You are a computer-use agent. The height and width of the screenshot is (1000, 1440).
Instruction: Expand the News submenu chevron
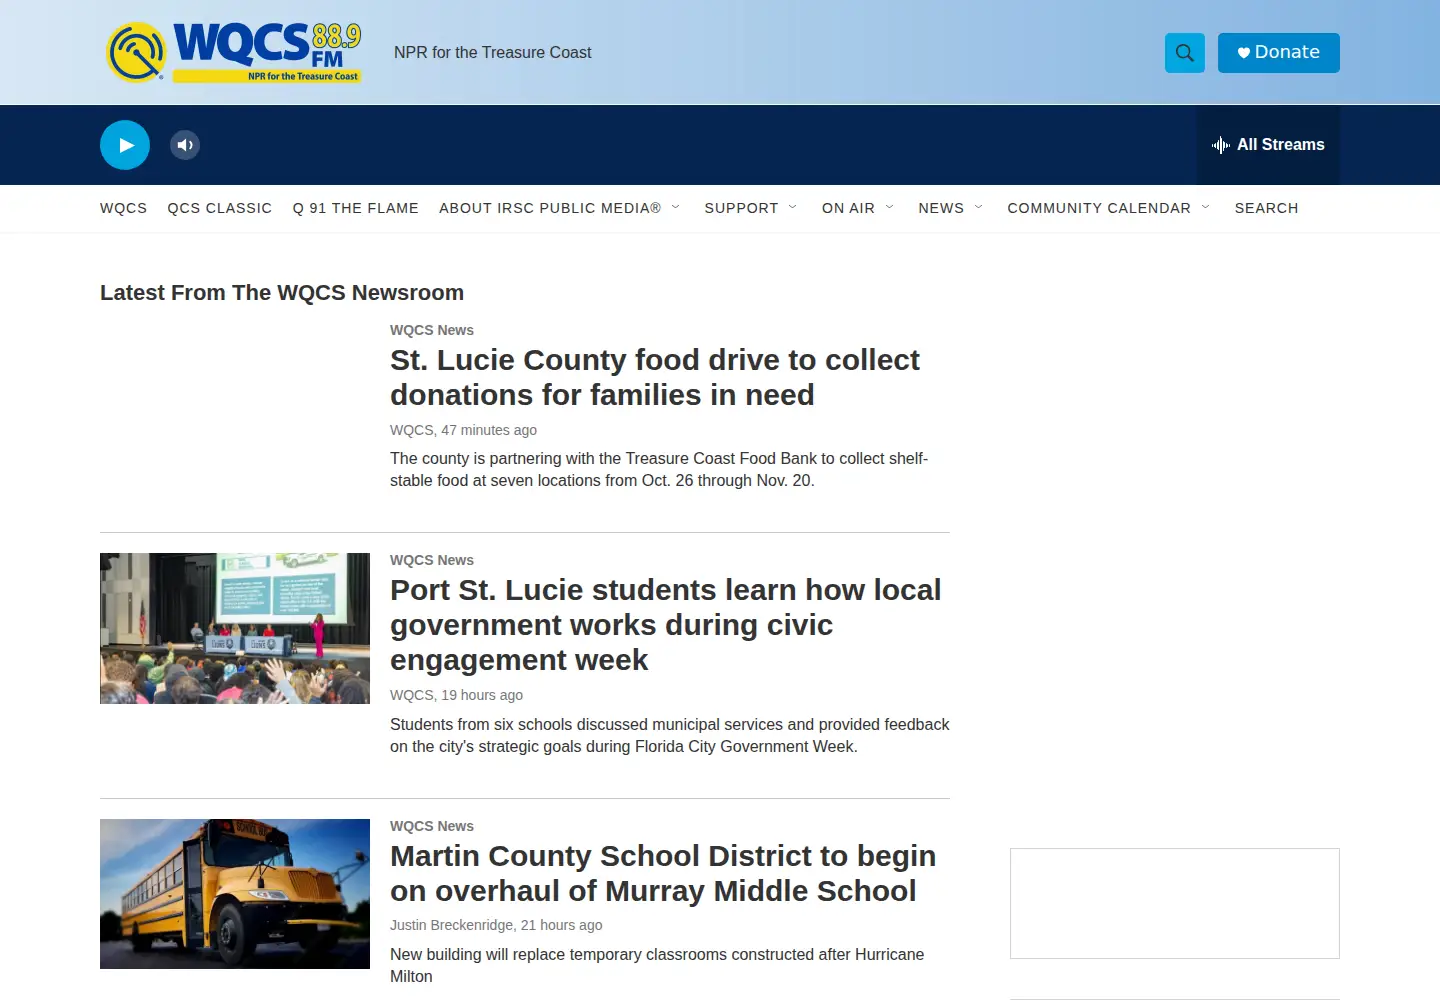tap(979, 207)
